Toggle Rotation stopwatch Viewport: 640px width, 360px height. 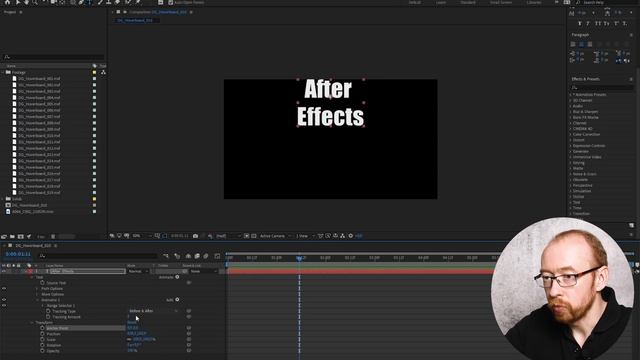(x=42, y=345)
